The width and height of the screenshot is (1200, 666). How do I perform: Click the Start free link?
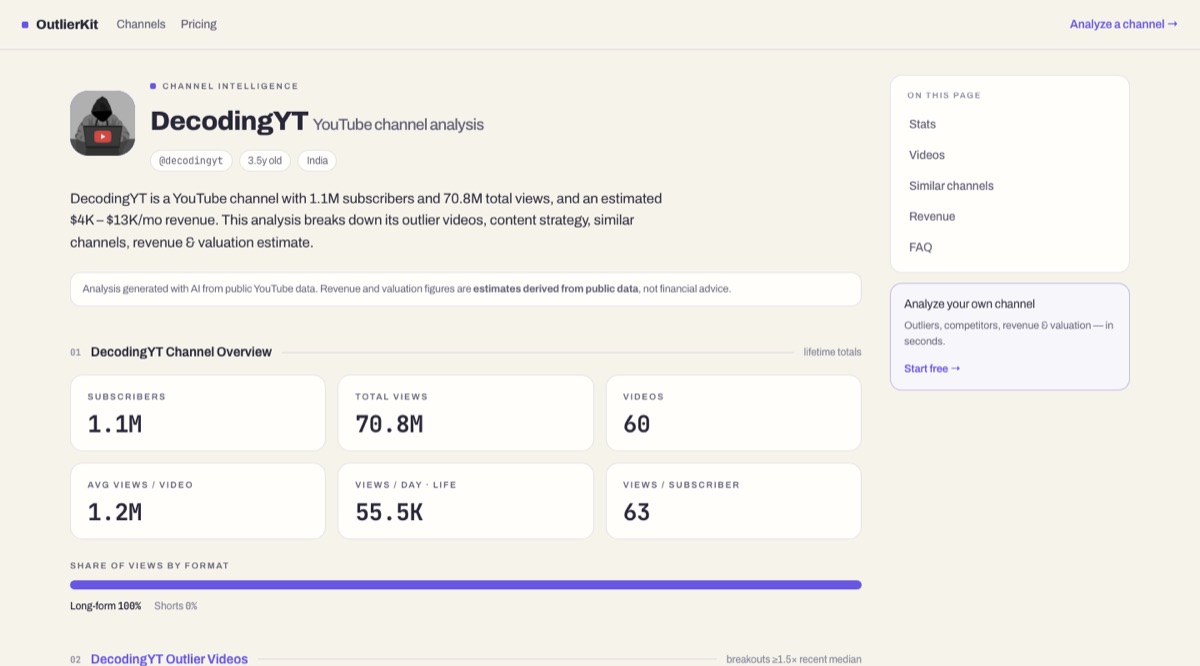click(932, 368)
